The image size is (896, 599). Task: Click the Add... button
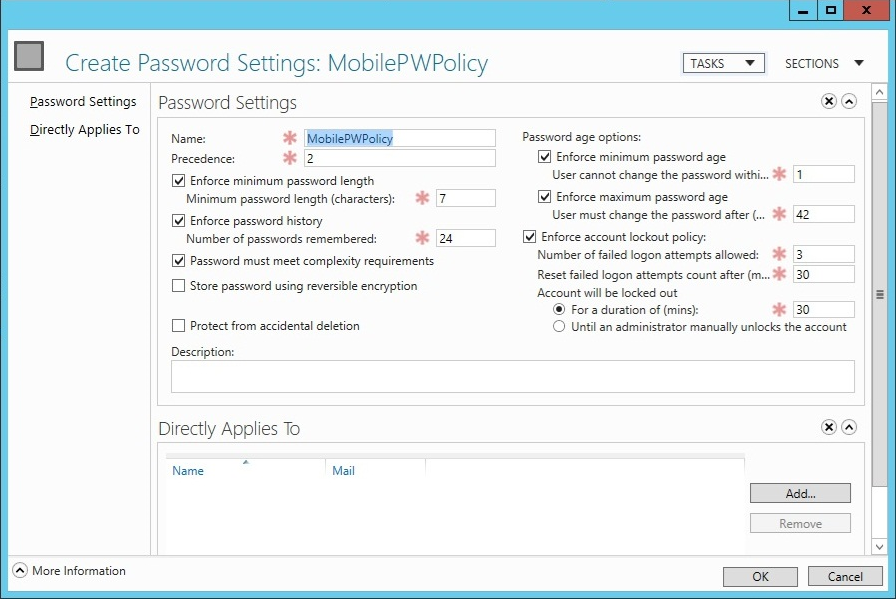[800, 493]
